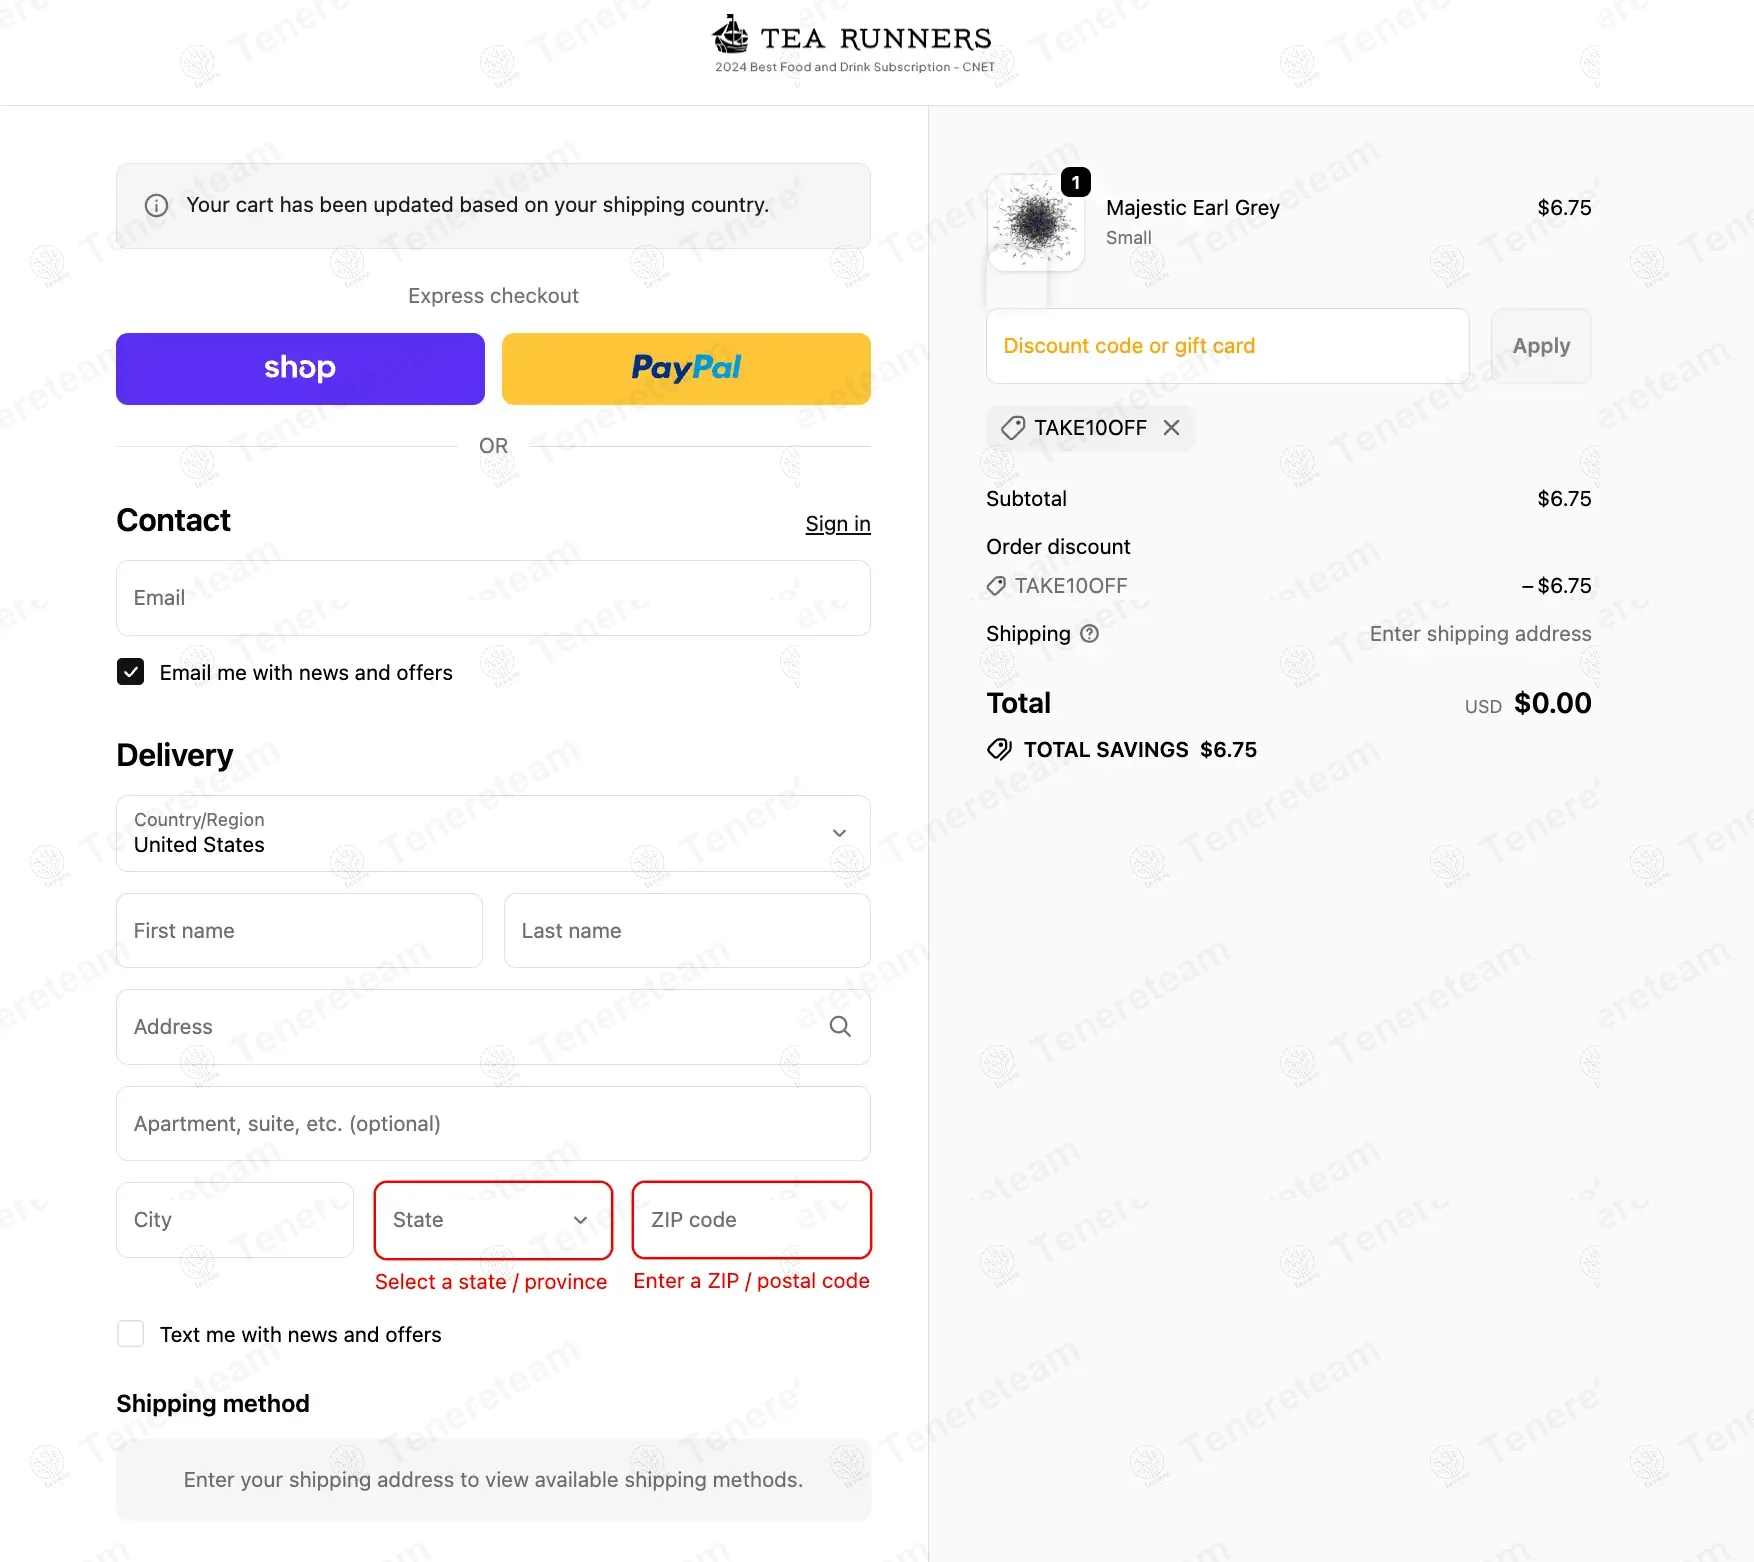The image size is (1754, 1562).
Task: Expand the State dropdown
Action: pyautogui.click(x=493, y=1220)
